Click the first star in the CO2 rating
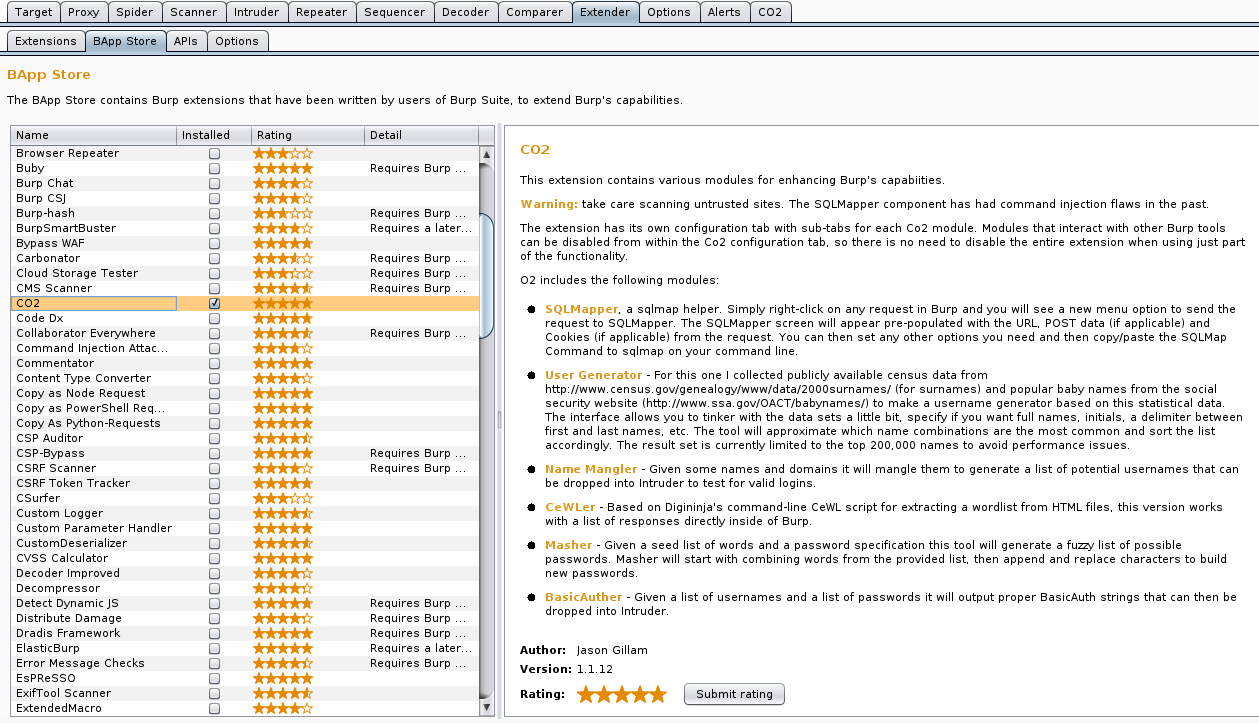The width and height of the screenshot is (1259, 723). pos(586,694)
